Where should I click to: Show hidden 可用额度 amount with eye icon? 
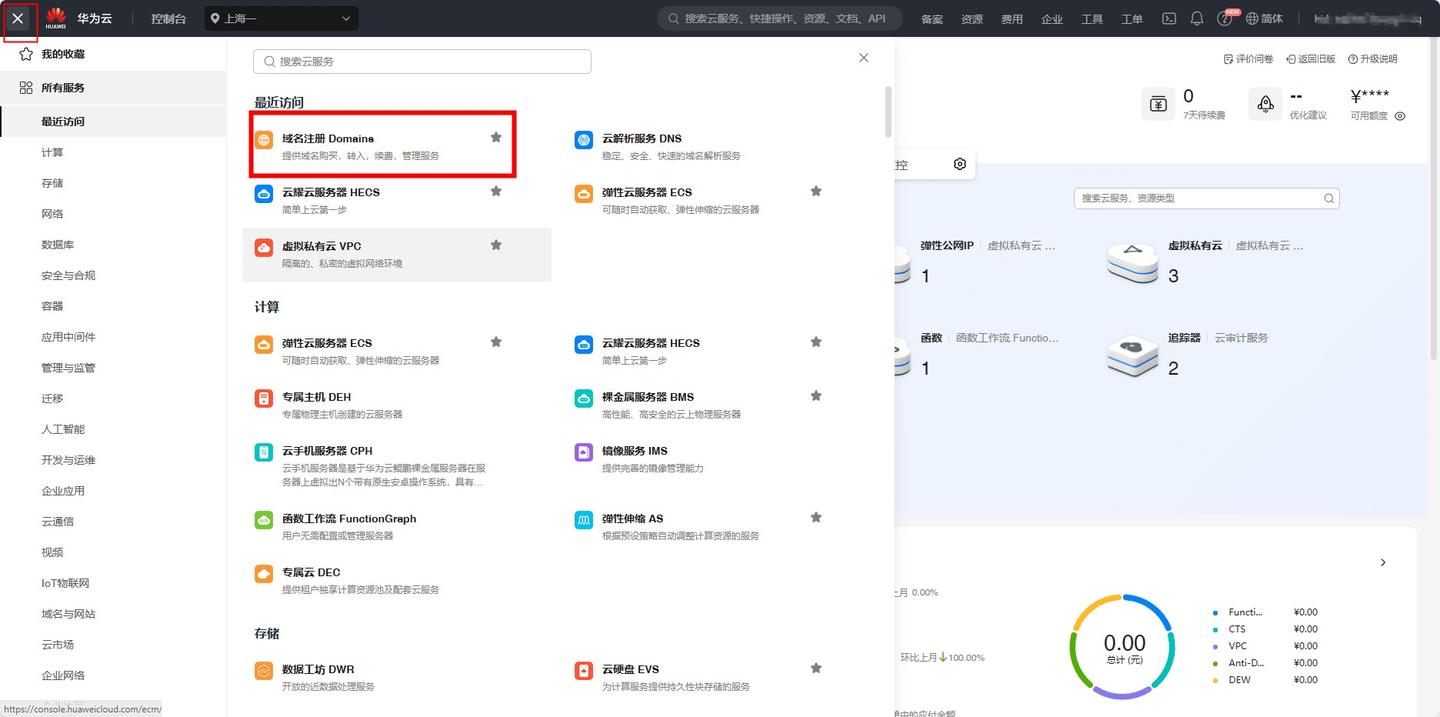click(1400, 116)
